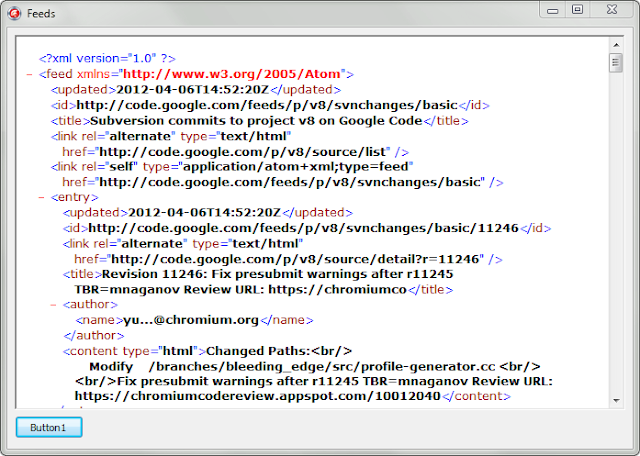Collapse the feed root element
Screen dimensions: 640x456
(29, 74)
